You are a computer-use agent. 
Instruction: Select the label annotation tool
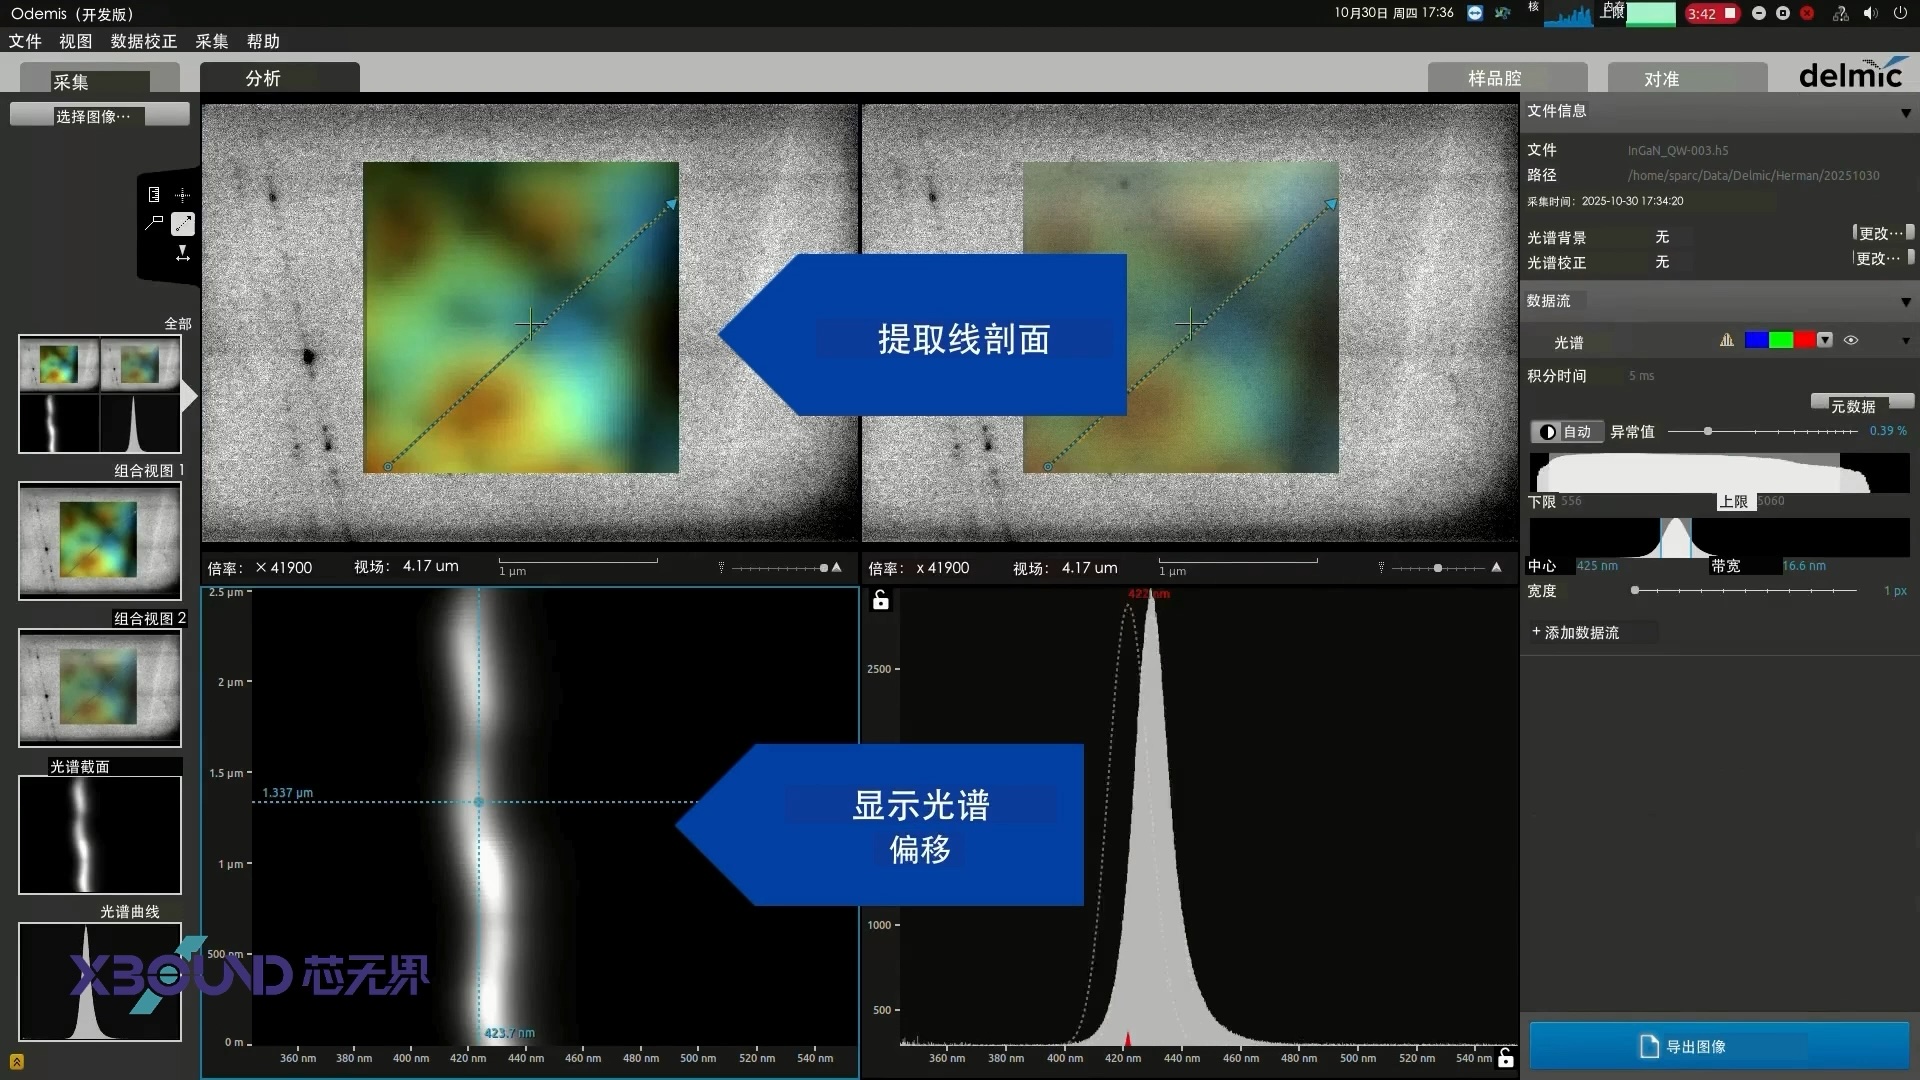154,223
